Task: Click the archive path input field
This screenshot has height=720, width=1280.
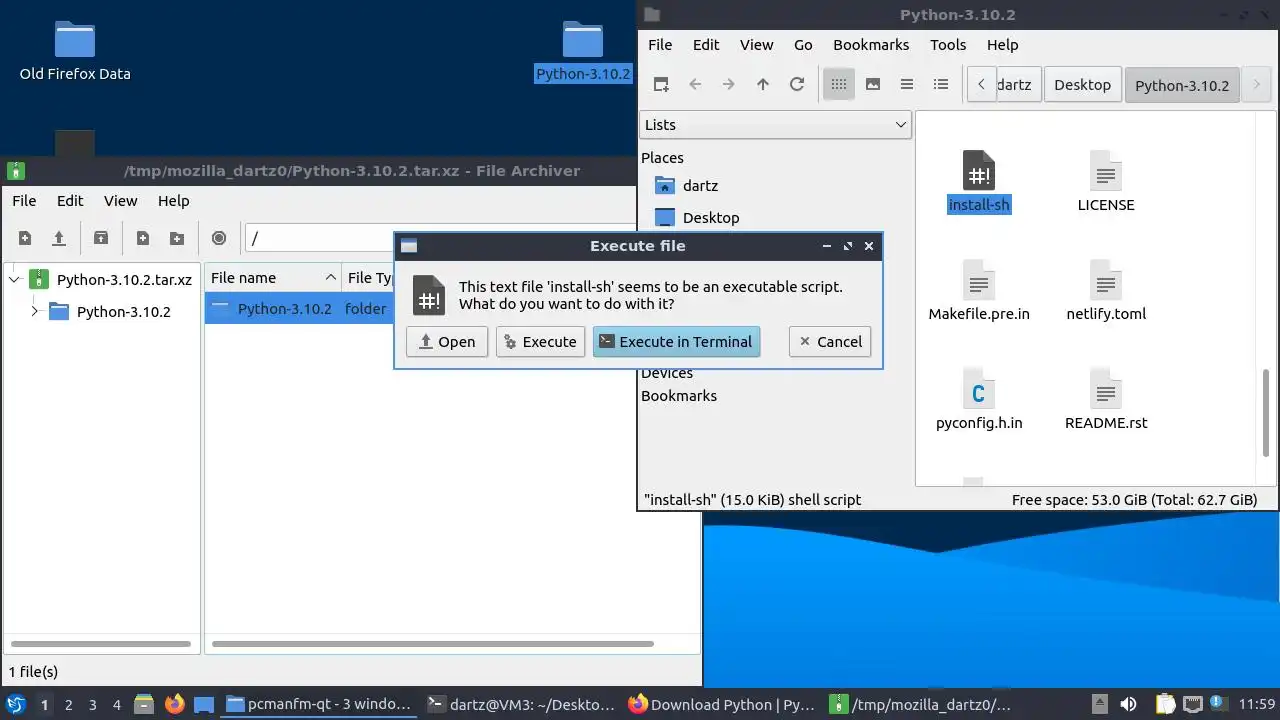Action: coord(320,238)
